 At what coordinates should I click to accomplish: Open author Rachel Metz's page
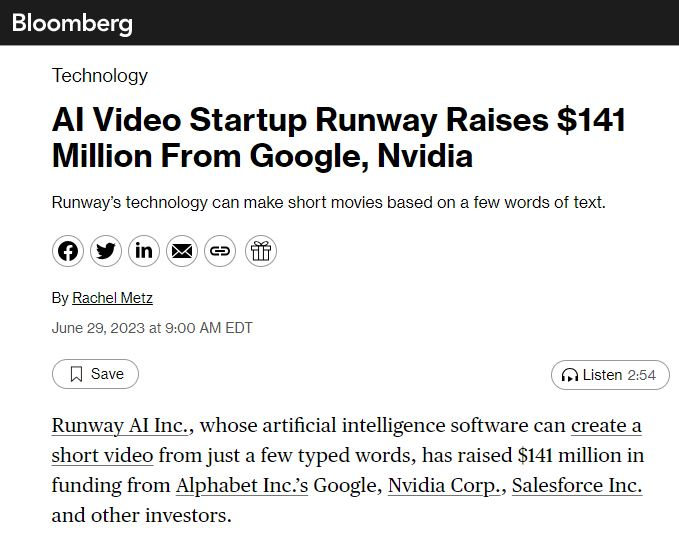(112, 298)
